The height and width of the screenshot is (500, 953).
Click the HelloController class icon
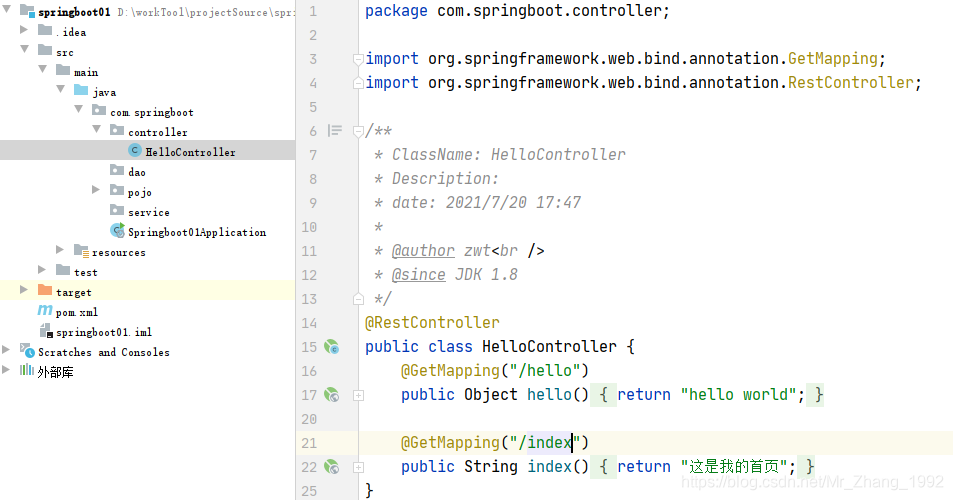135,150
